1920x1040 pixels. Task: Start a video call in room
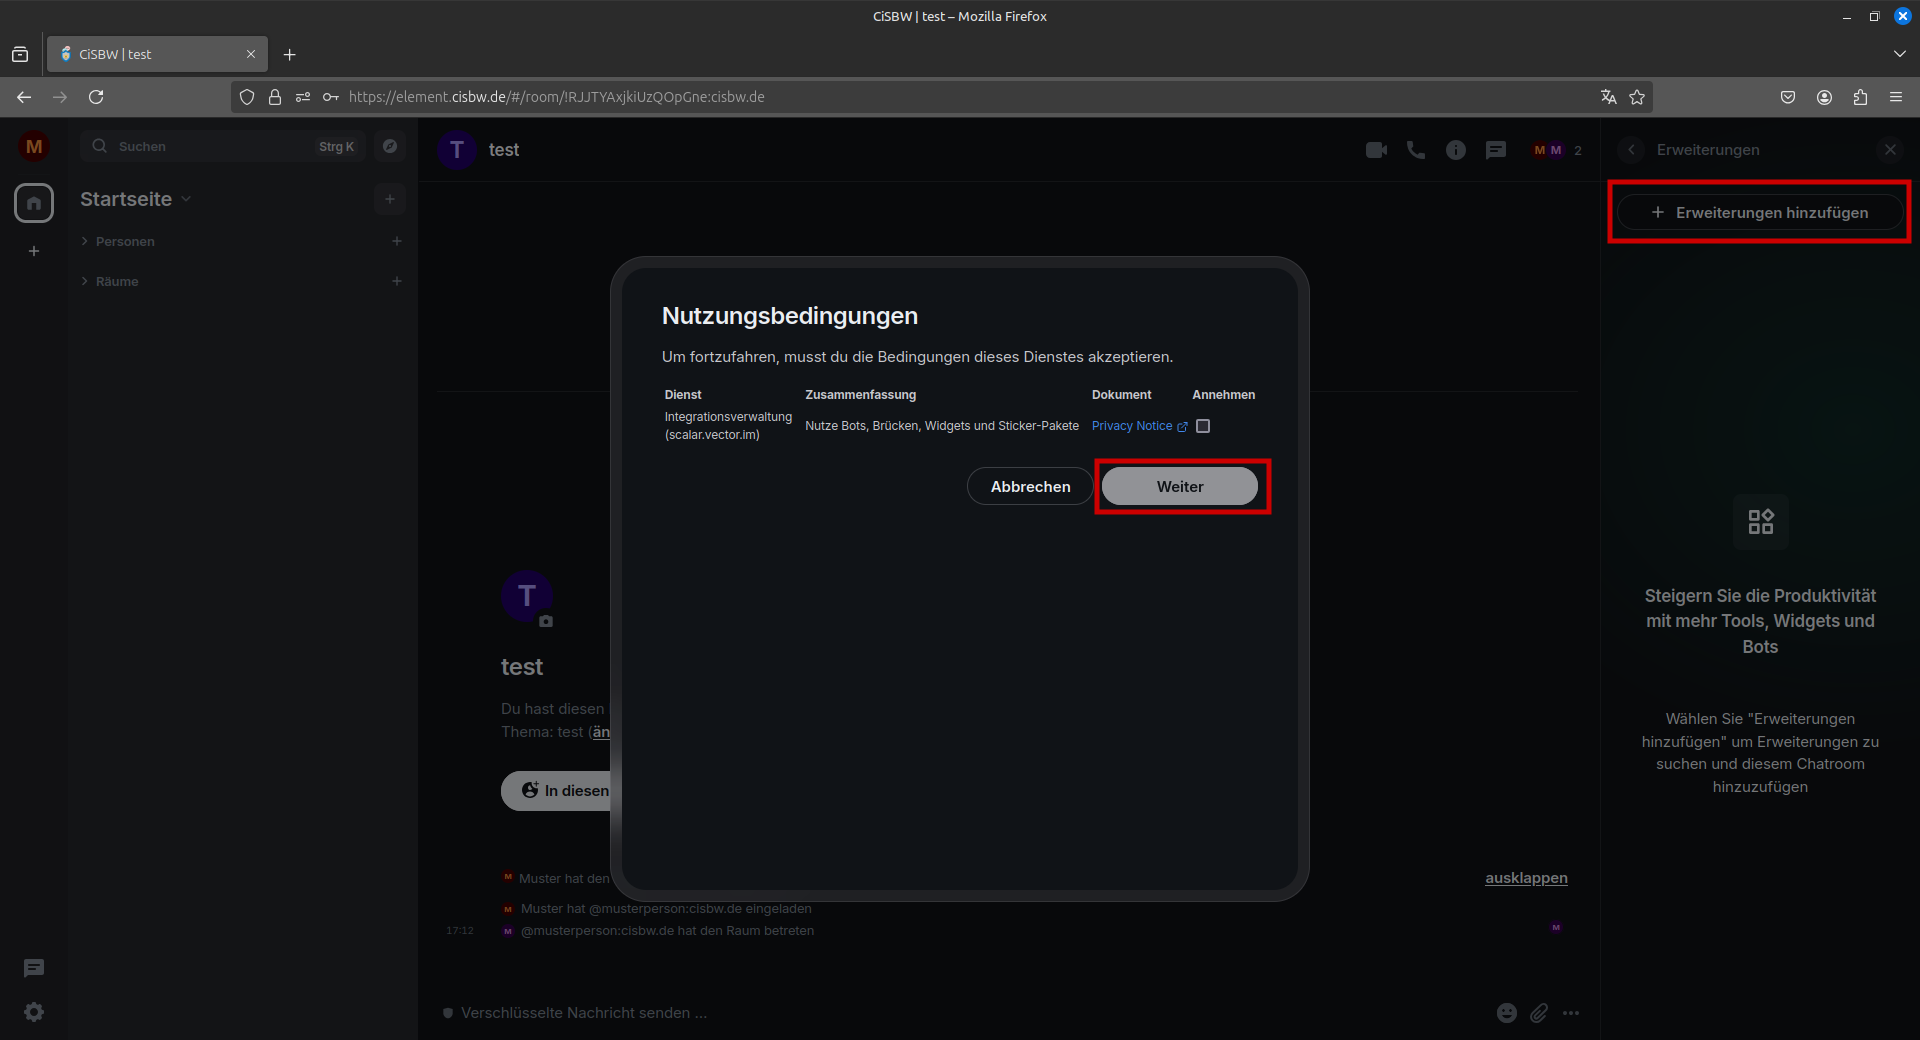[1376, 150]
